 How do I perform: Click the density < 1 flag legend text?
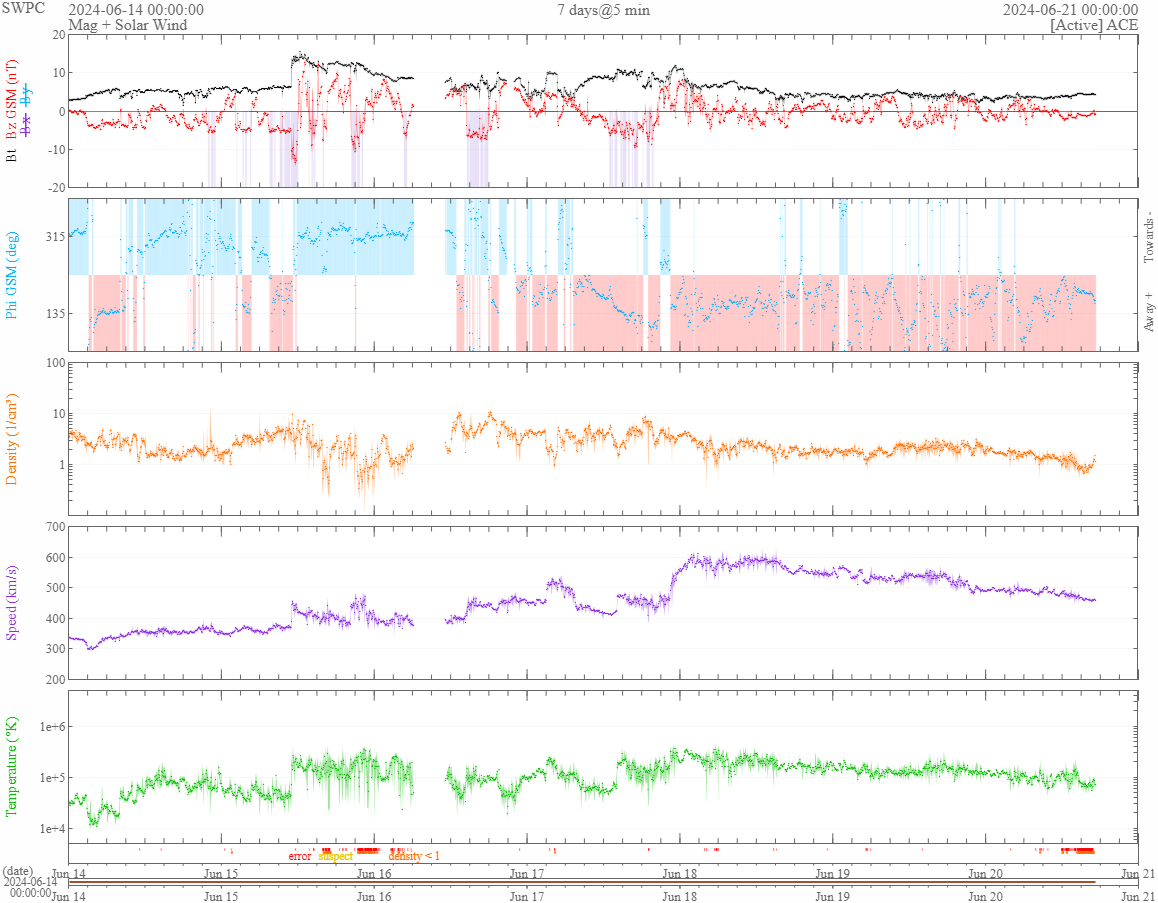pos(414,856)
